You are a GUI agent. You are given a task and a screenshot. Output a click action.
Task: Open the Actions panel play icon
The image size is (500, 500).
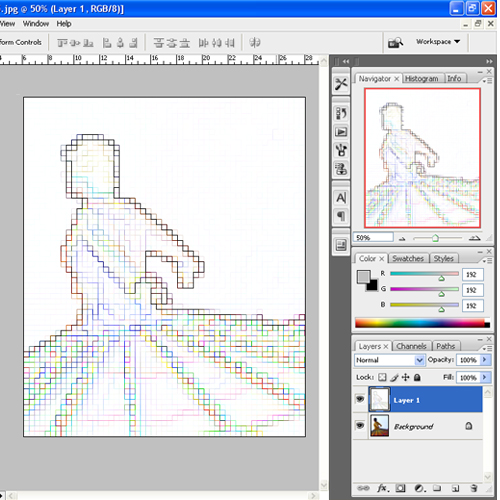click(341, 132)
